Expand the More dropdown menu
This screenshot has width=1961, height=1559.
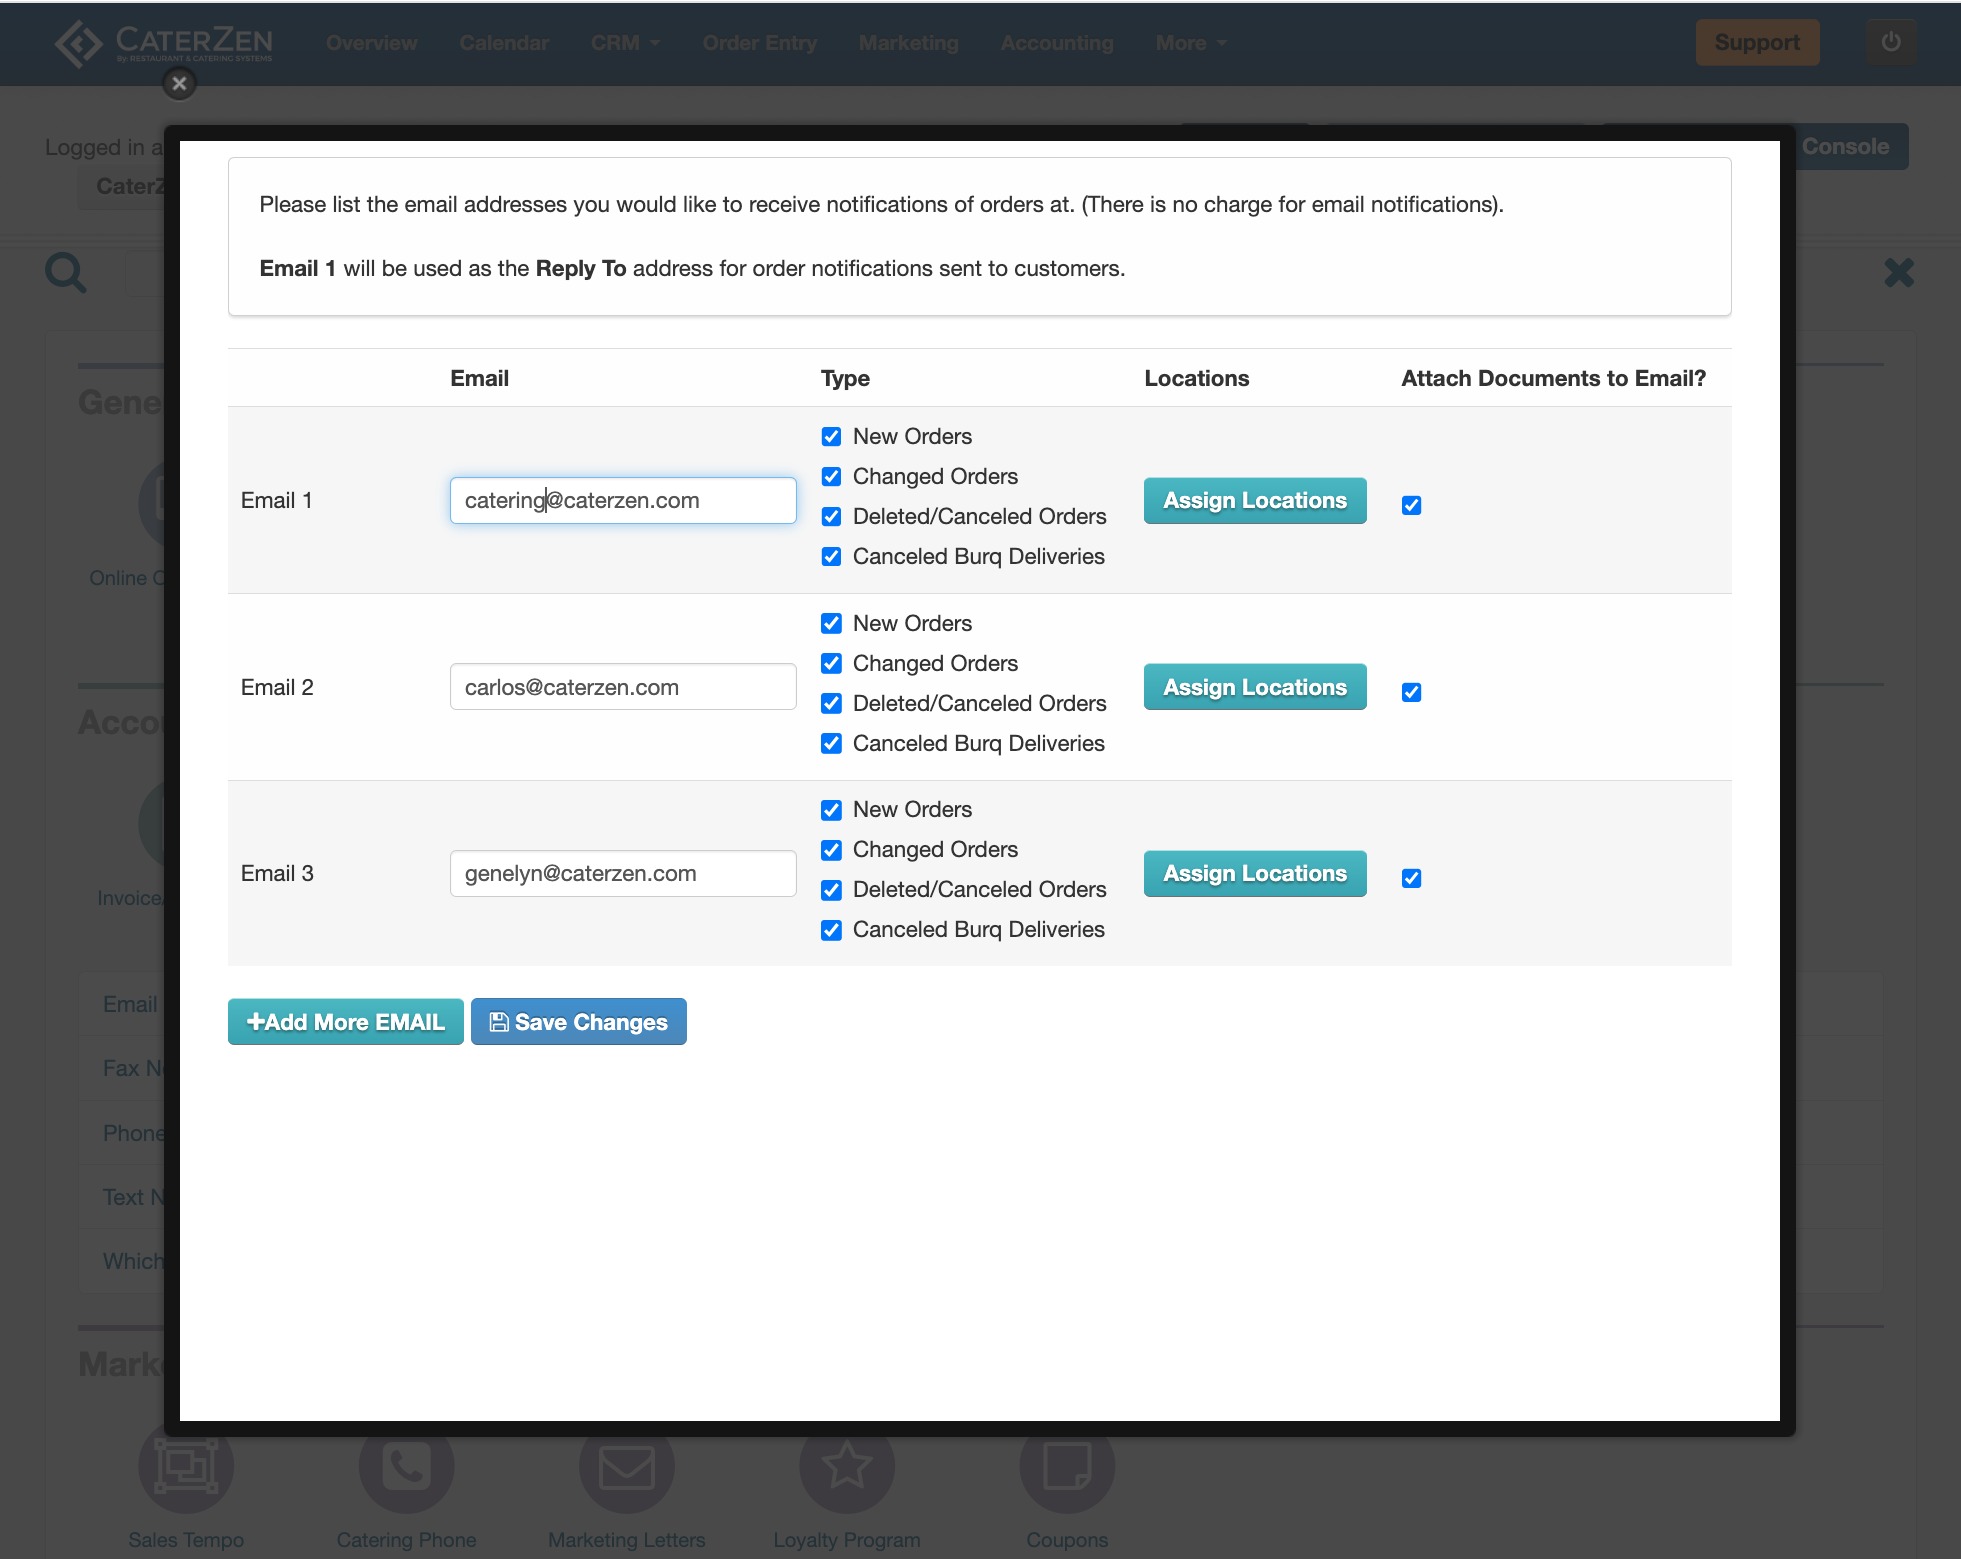pyautogui.click(x=1190, y=43)
